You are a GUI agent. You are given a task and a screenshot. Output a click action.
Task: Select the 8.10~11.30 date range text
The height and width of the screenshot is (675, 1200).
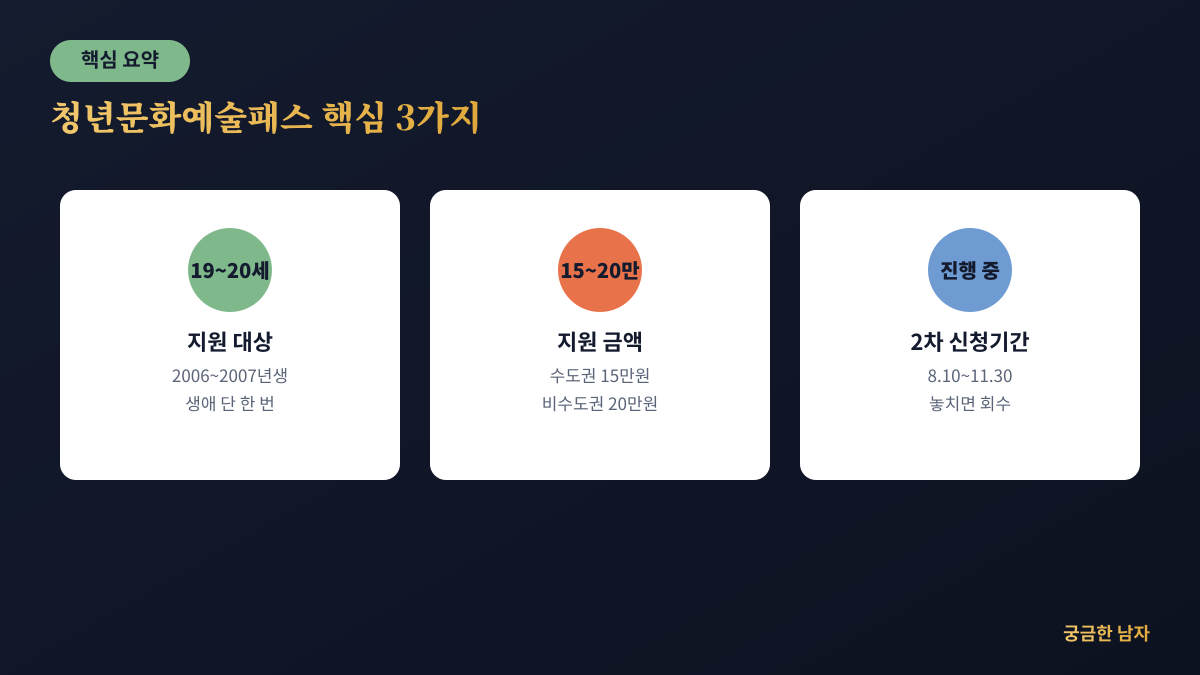(x=970, y=376)
